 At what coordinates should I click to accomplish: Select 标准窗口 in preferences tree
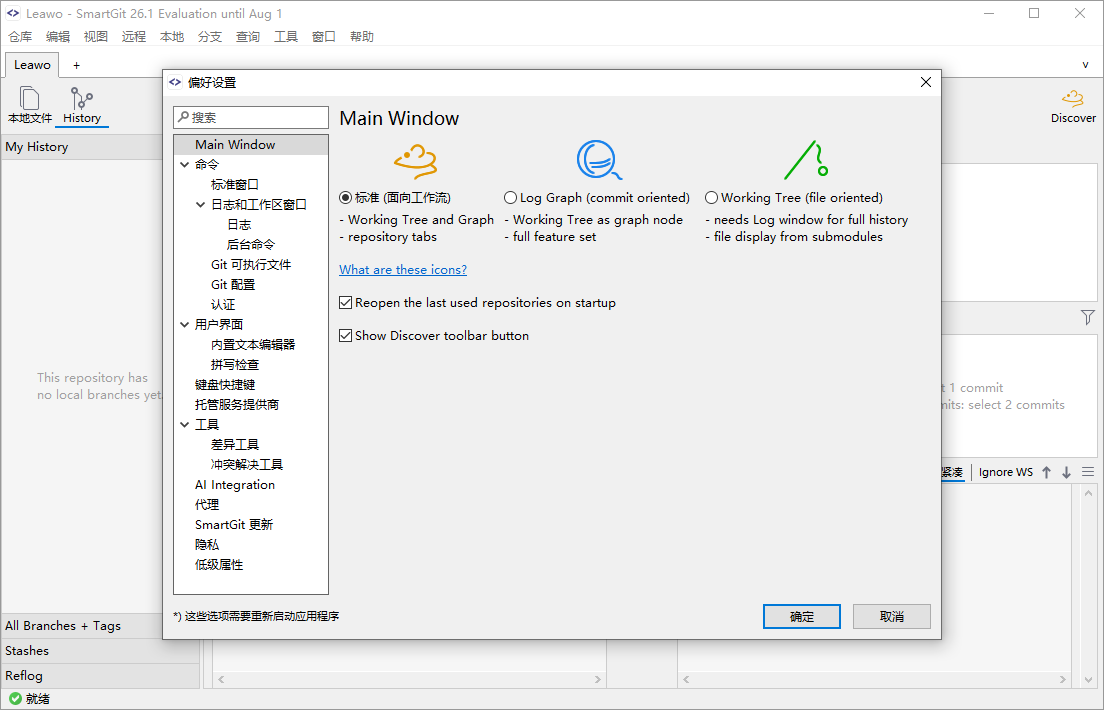[x=235, y=185]
